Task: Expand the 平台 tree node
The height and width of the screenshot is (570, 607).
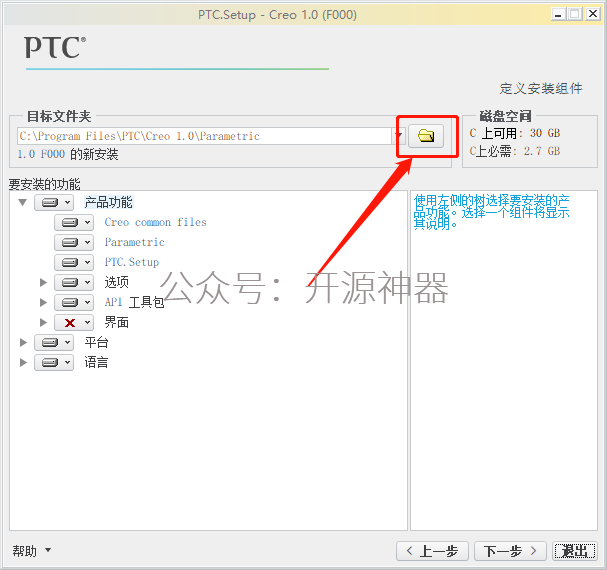Action: (23, 342)
